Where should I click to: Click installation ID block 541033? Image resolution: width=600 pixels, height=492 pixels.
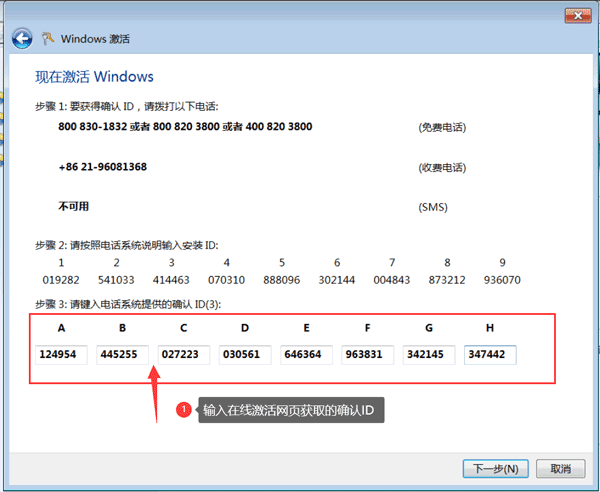(x=116, y=280)
